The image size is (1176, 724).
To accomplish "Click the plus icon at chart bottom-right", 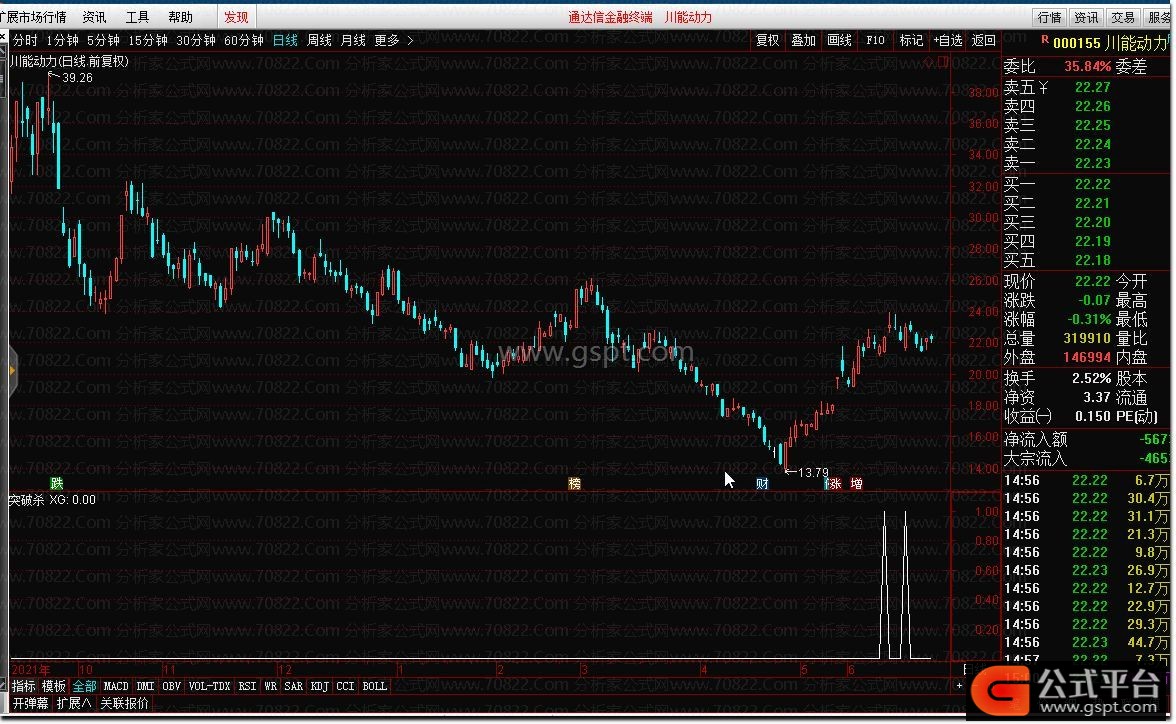I will click(958, 686).
